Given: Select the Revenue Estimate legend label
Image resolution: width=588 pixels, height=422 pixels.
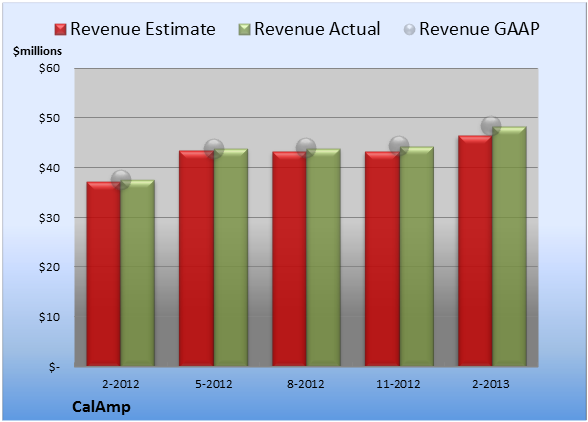Looking at the screenshot, I should coord(143,29).
